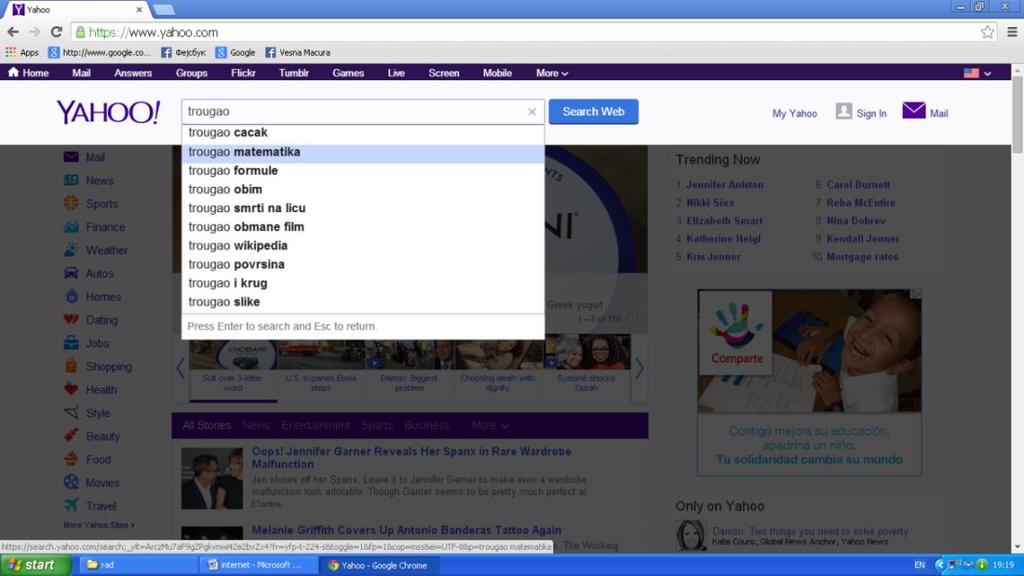Click the Windows Start button
1024x576 pixels.
click(36, 565)
